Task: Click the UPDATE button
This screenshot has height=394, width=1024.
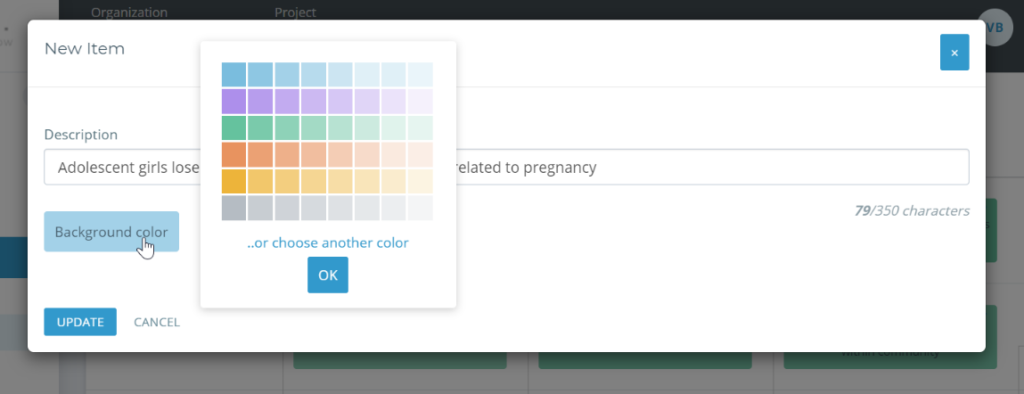Action: [x=80, y=322]
